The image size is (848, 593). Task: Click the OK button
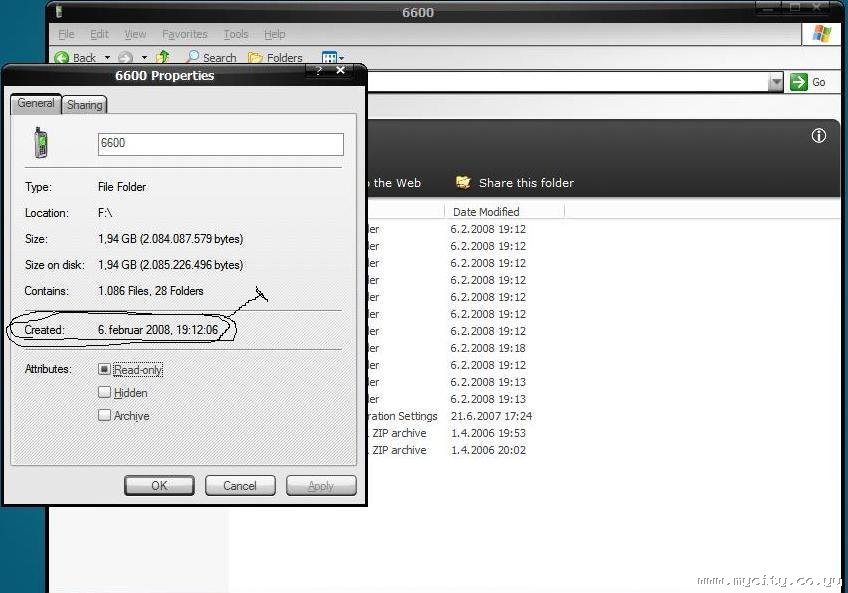pyautogui.click(x=159, y=485)
